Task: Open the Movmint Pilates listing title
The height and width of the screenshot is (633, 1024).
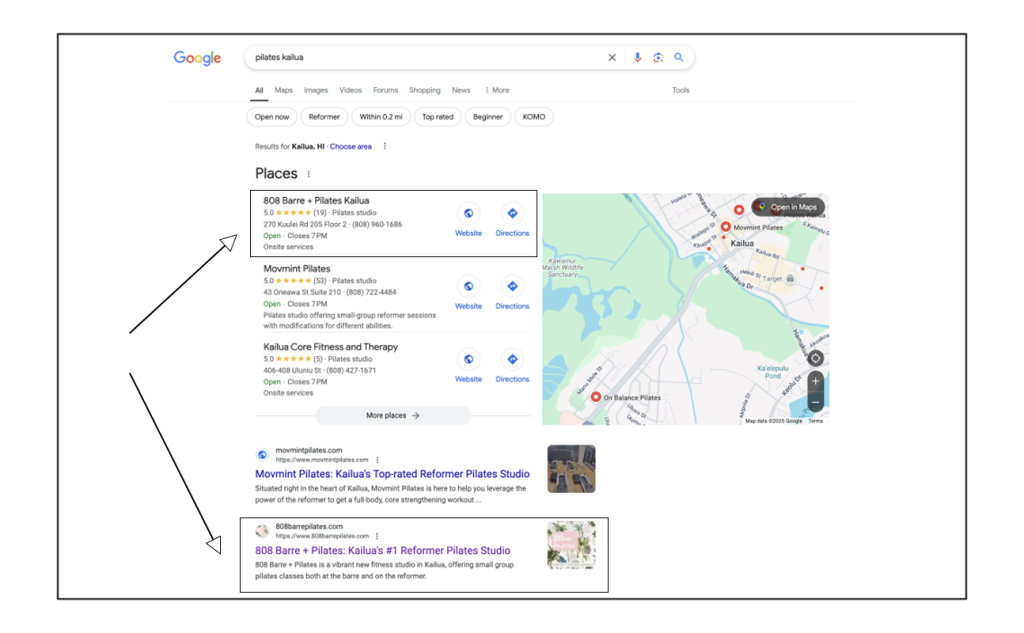Action: click(x=296, y=268)
